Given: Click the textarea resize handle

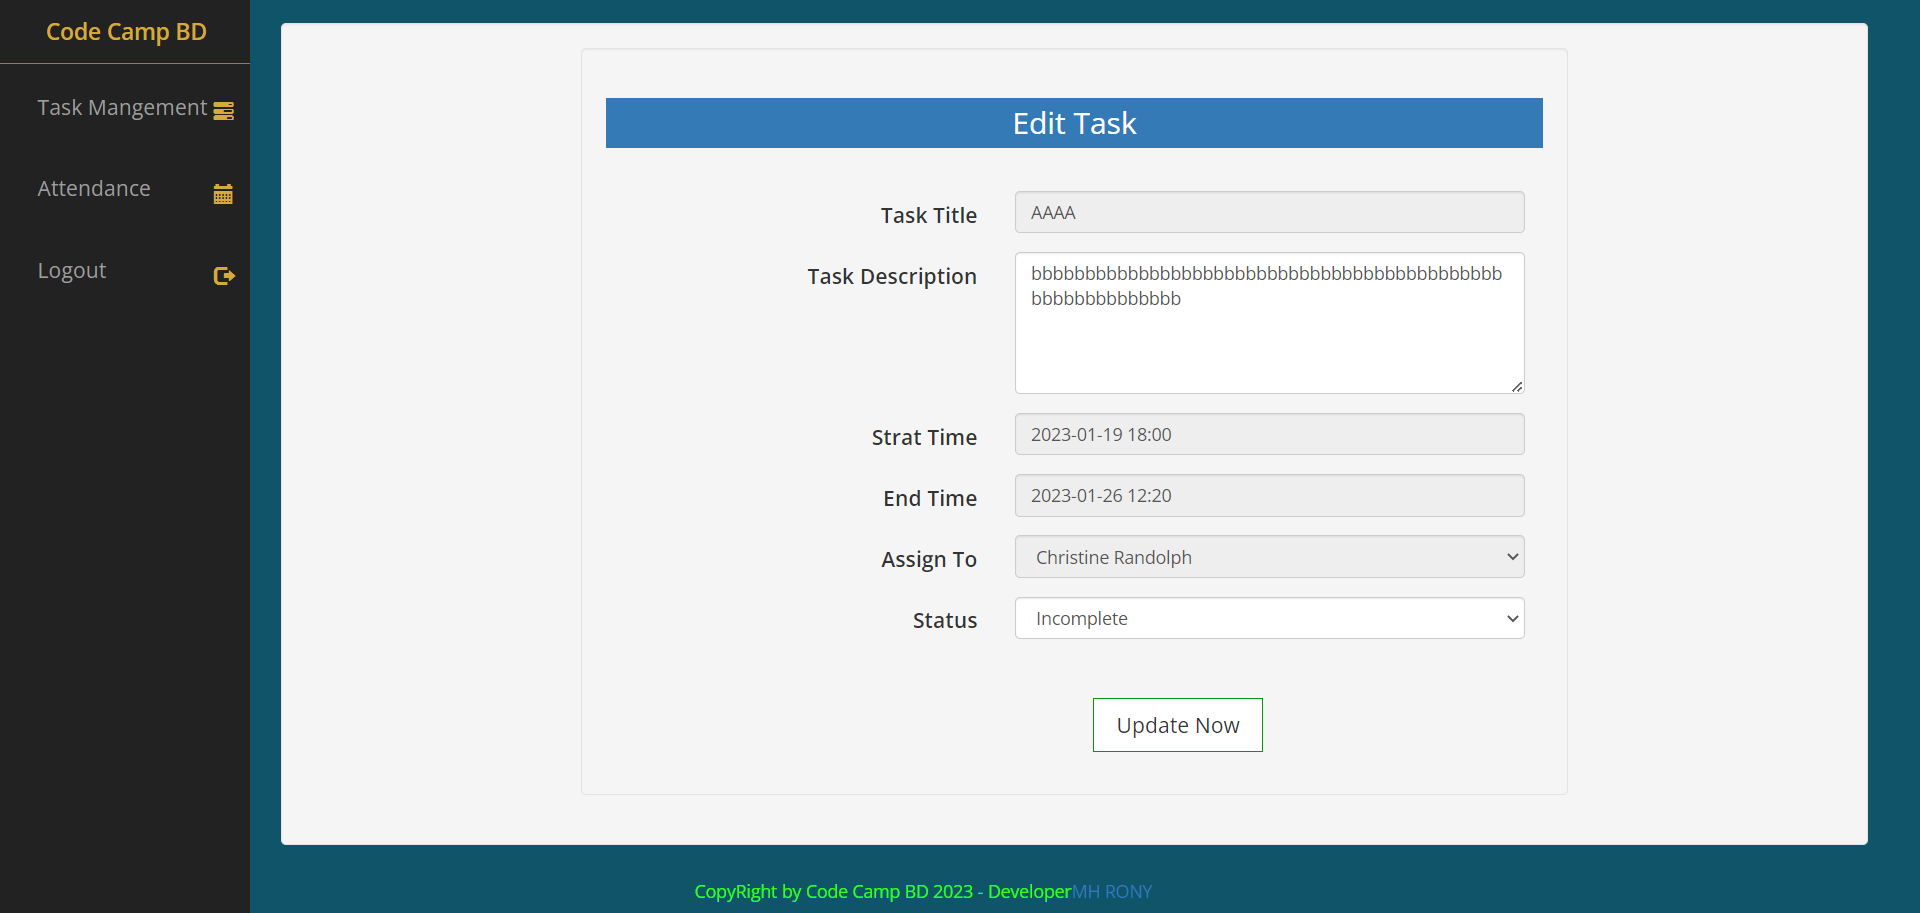Looking at the screenshot, I should [x=1516, y=385].
